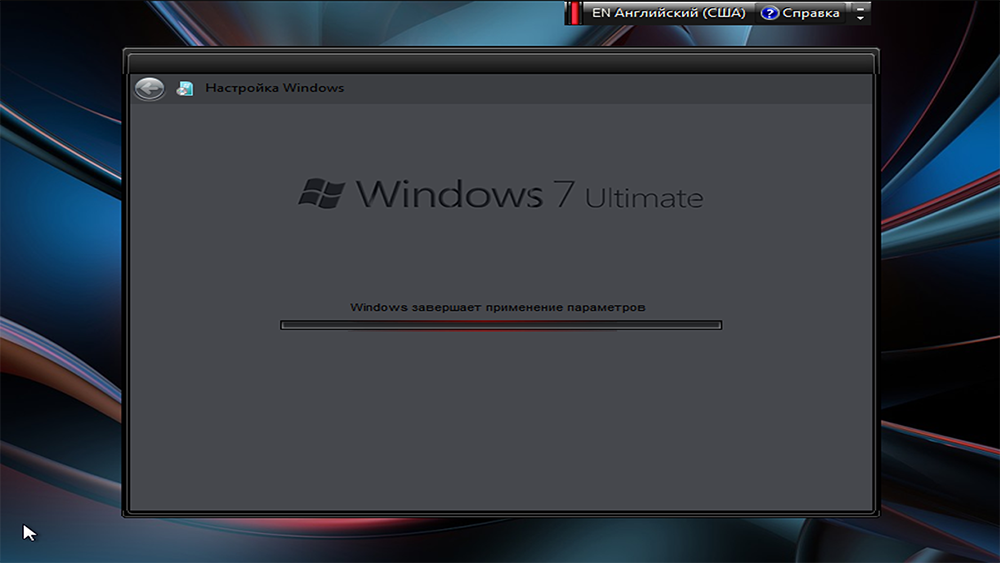Select the EN Английский (США) language indicator
Screen dimensions: 1000x563
click(668, 13)
